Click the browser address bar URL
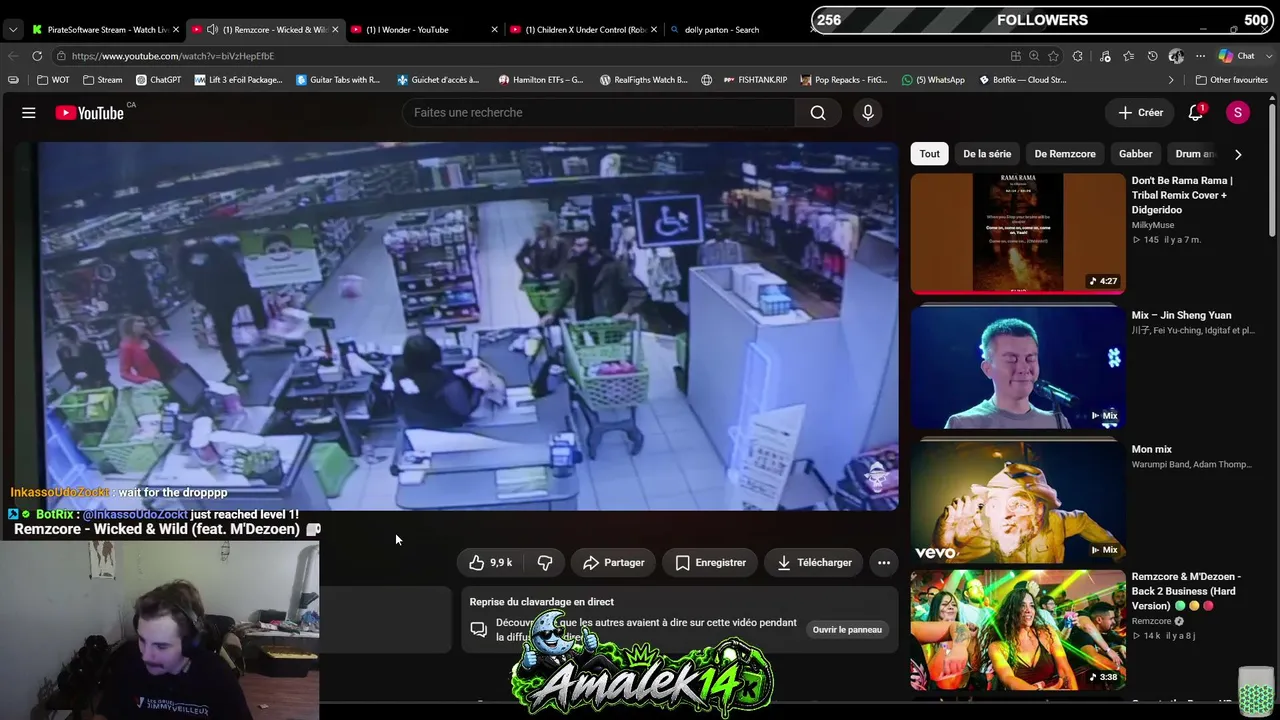Screen dimensions: 1280x720 pos(173,56)
